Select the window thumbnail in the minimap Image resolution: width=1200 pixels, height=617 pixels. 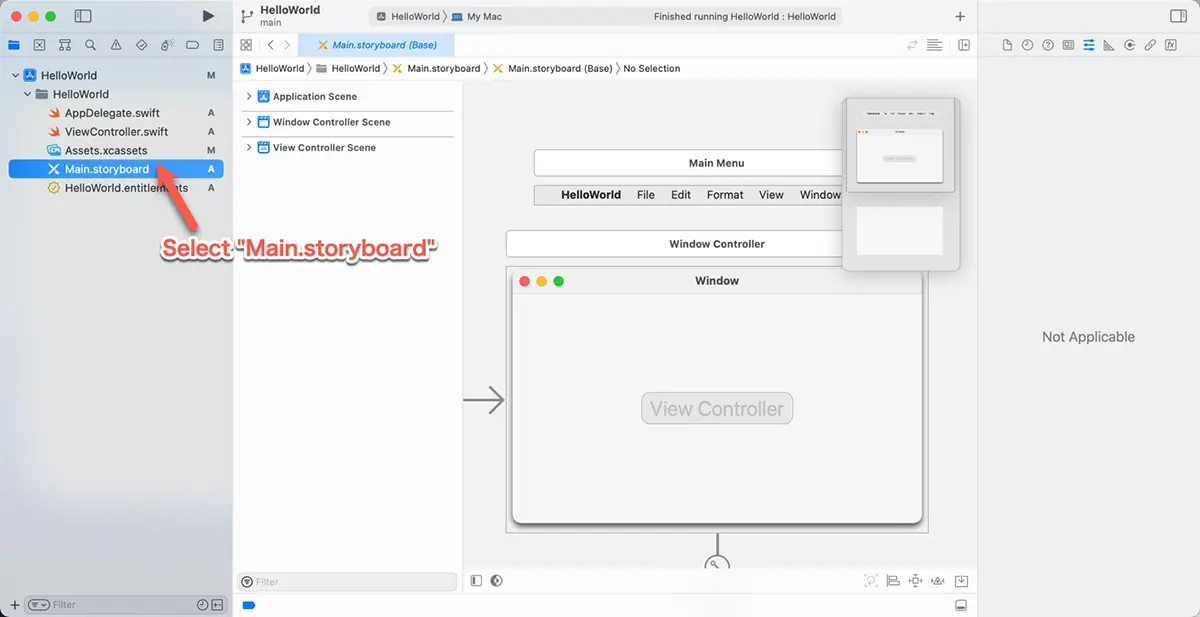pos(900,156)
